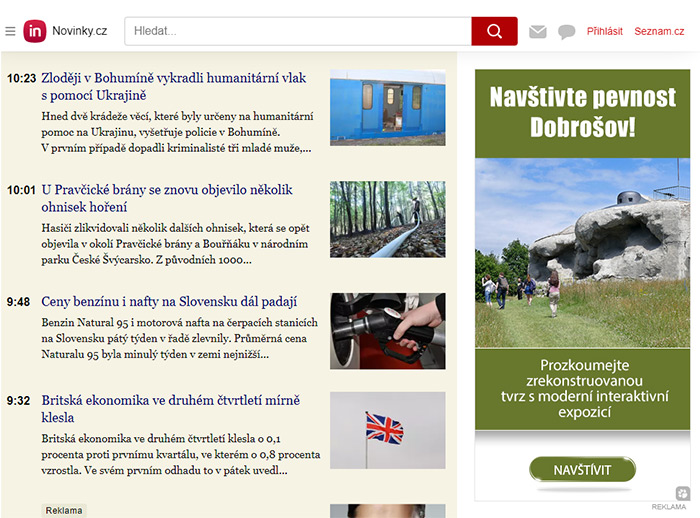The width and height of the screenshot is (700, 518).
Task: Open the mail envelope icon
Action: click(x=538, y=32)
